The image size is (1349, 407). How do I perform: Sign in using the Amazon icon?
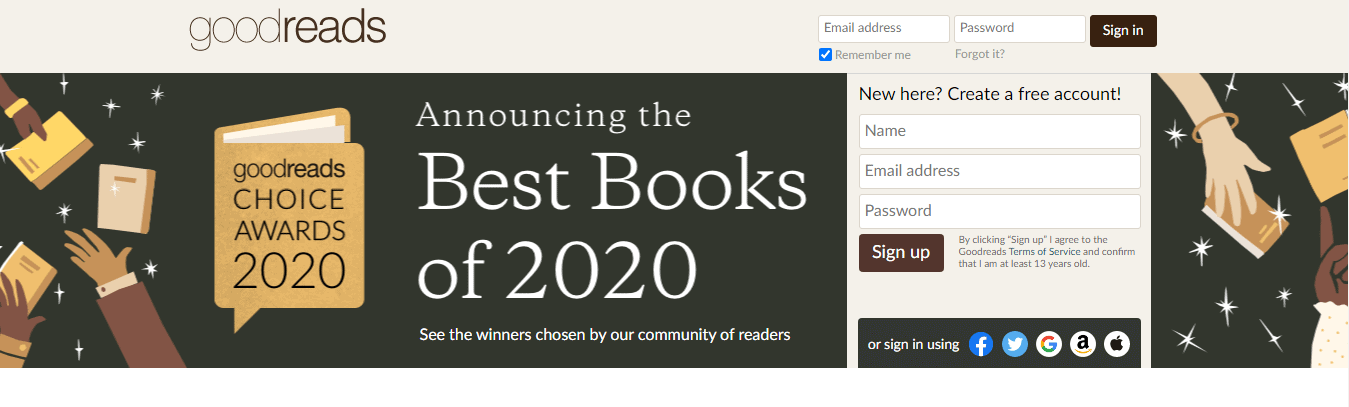[x=1082, y=345]
